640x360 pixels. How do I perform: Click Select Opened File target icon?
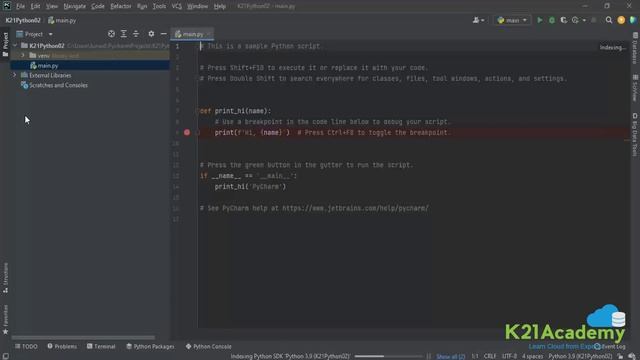111,34
